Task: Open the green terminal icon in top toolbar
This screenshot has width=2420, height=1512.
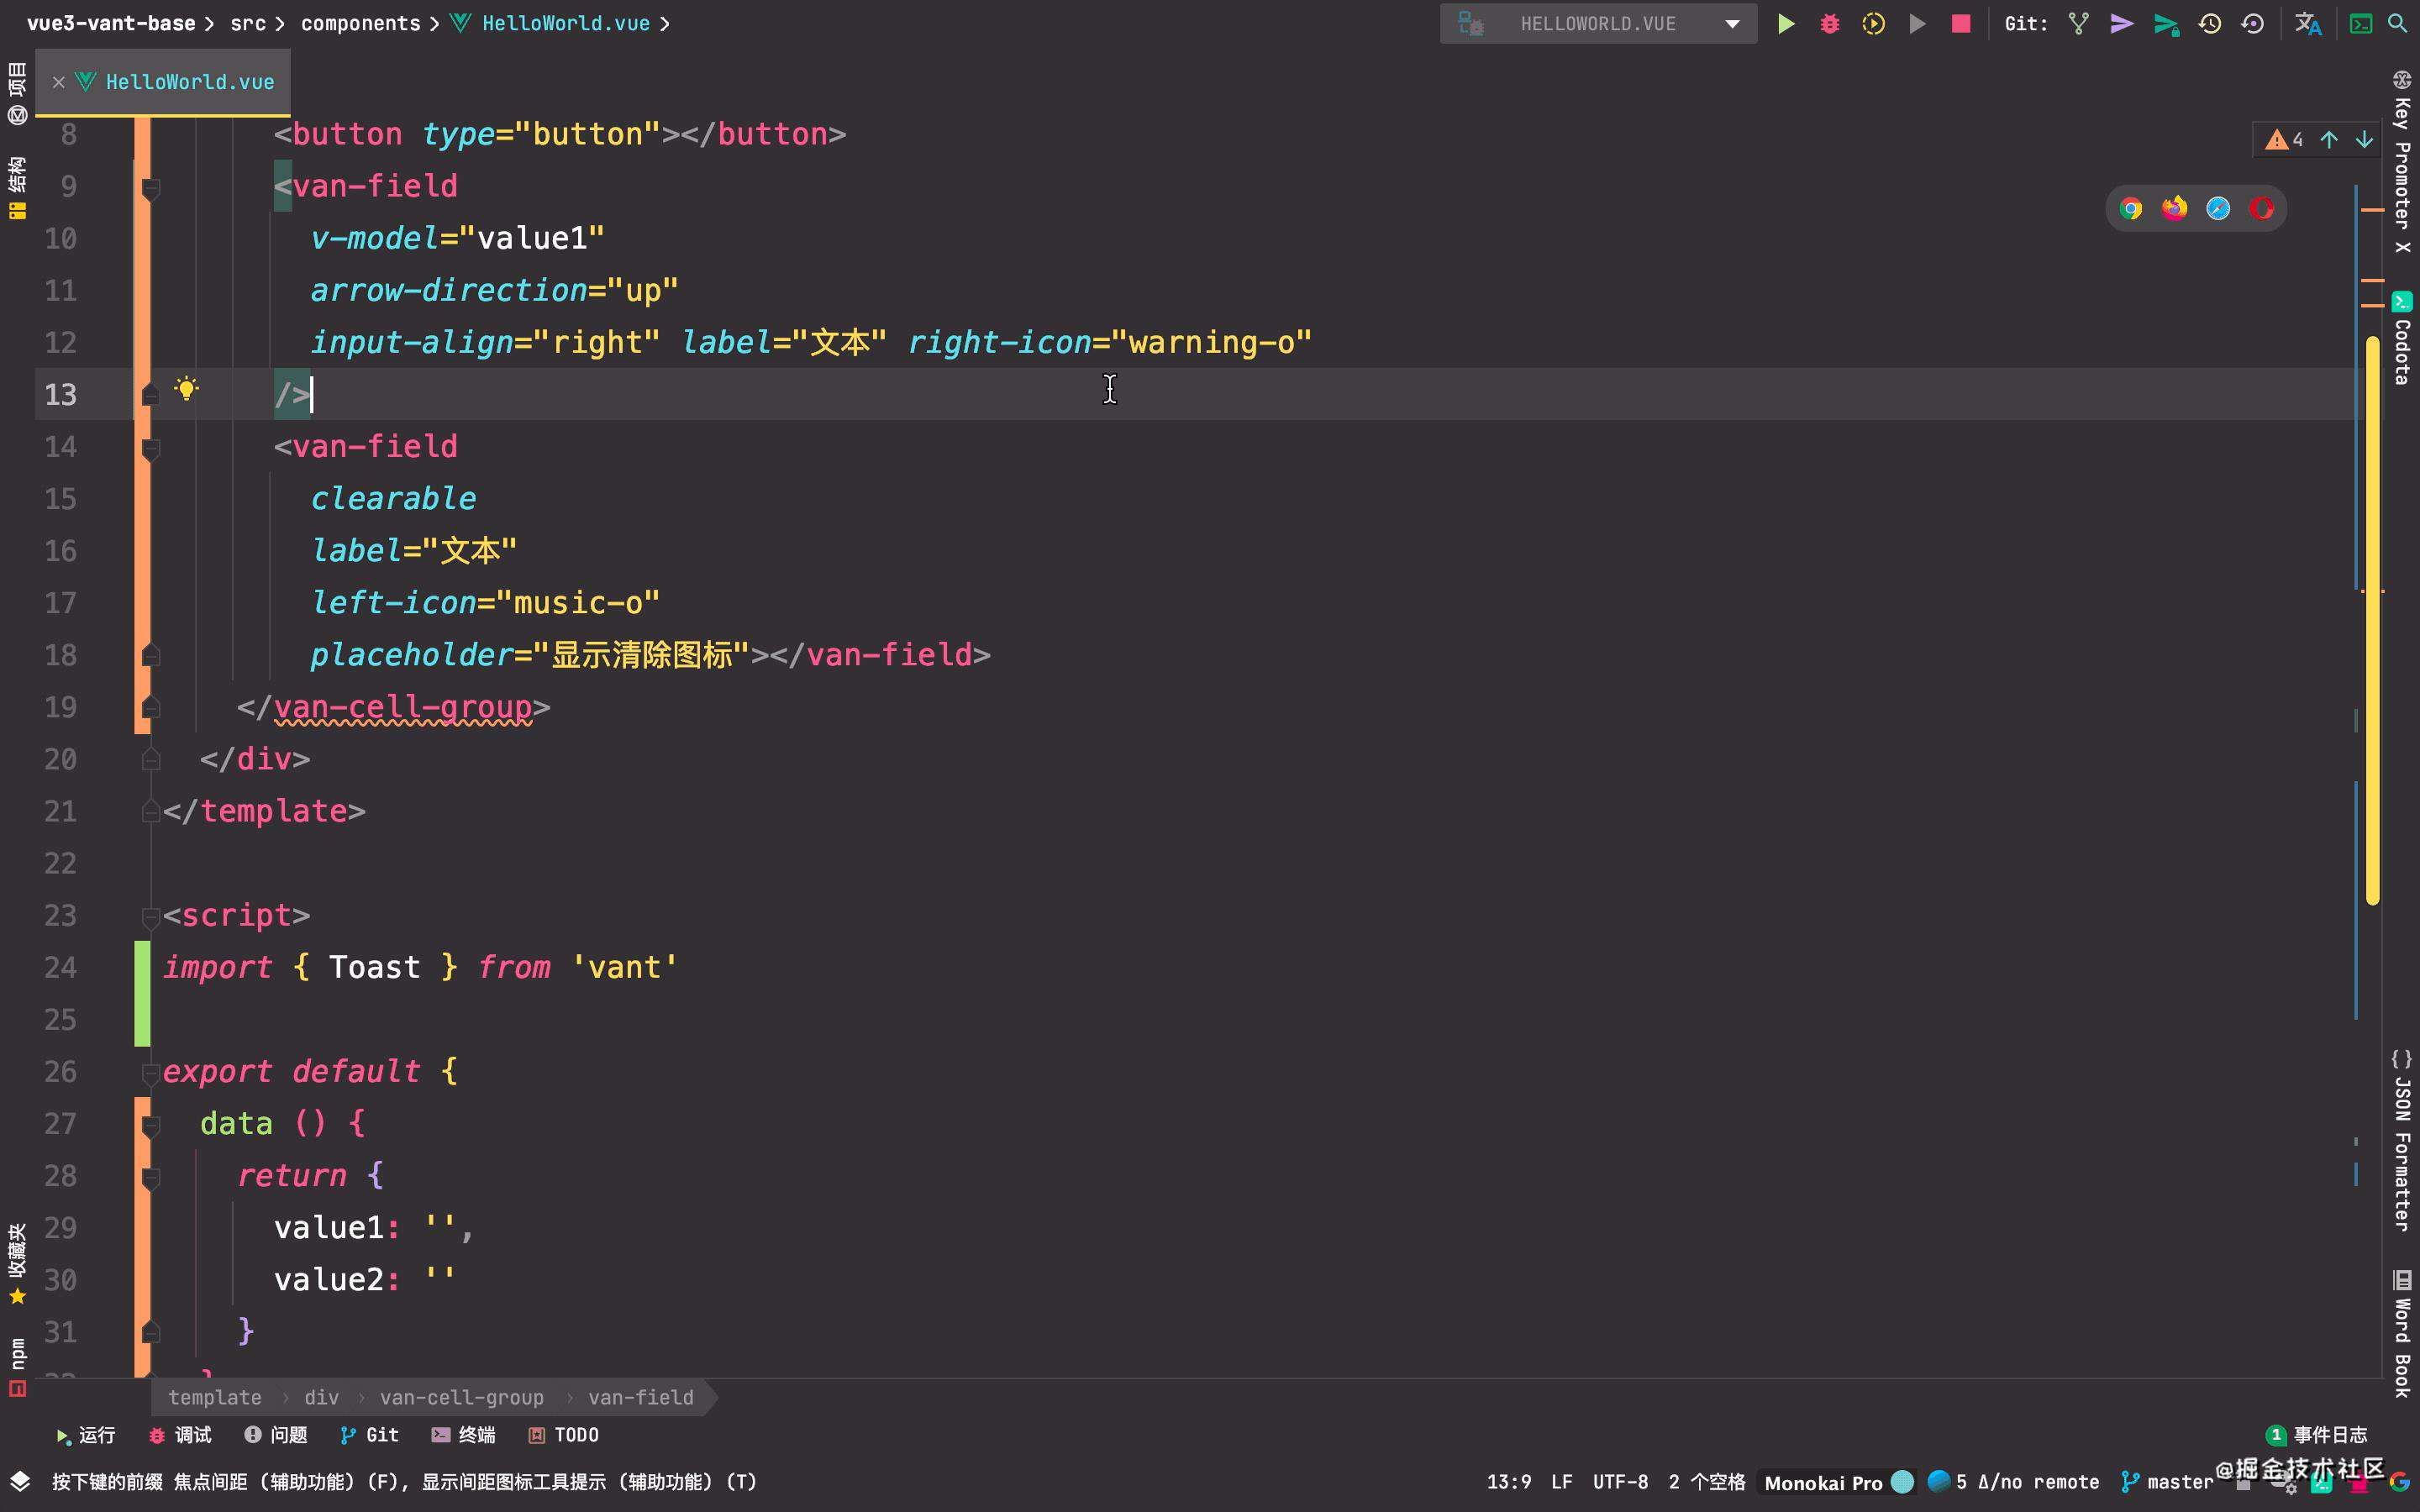Action: coord(2361,23)
